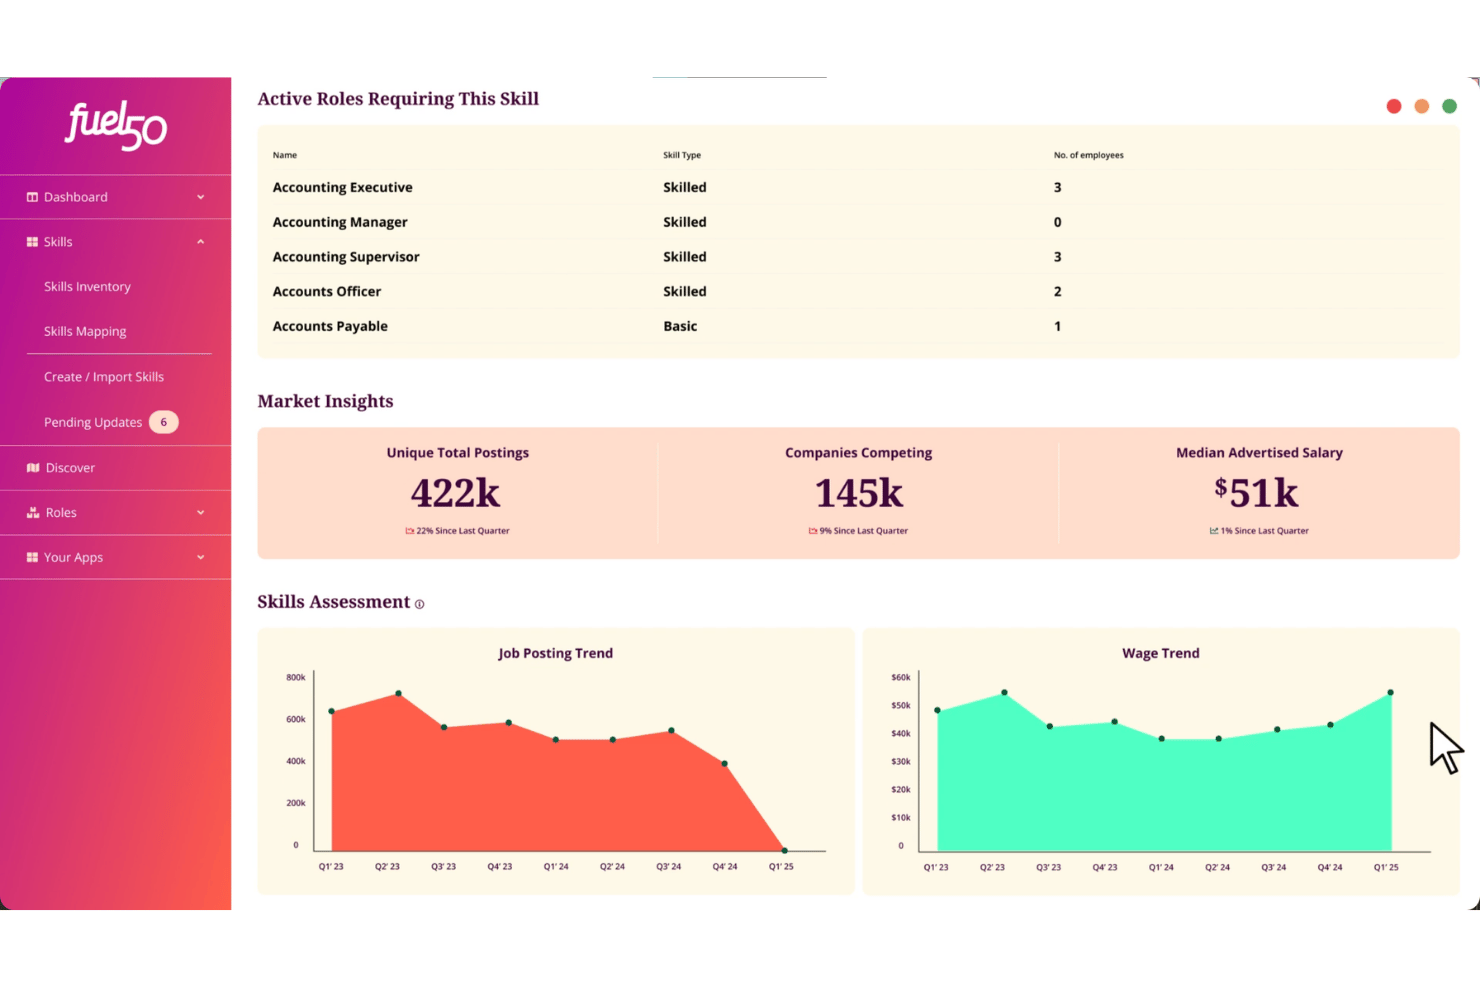The height and width of the screenshot is (987, 1480).
Task: Expand the Dashboard menu chevron
Action: pos(200,197)
